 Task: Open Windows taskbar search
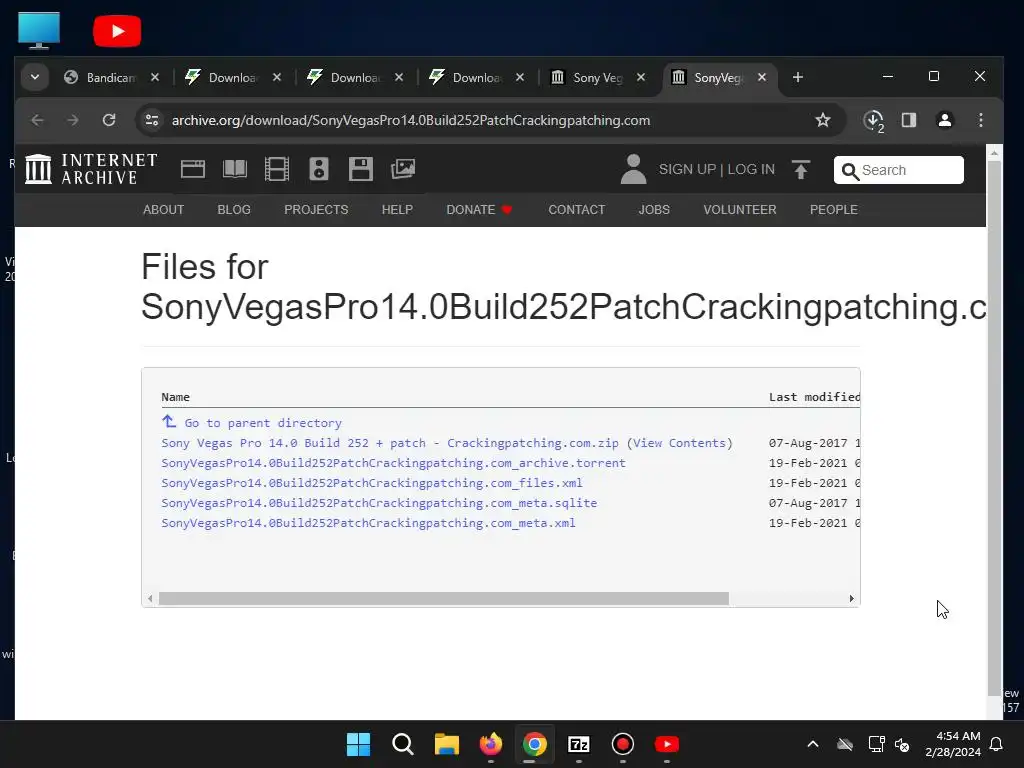tap(402, 744)
